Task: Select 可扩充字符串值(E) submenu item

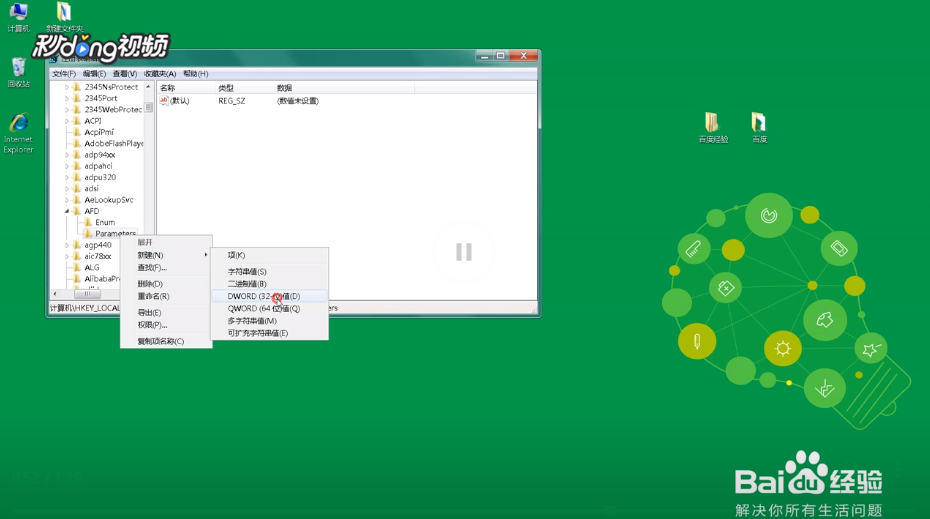Action: click(269, 333)
